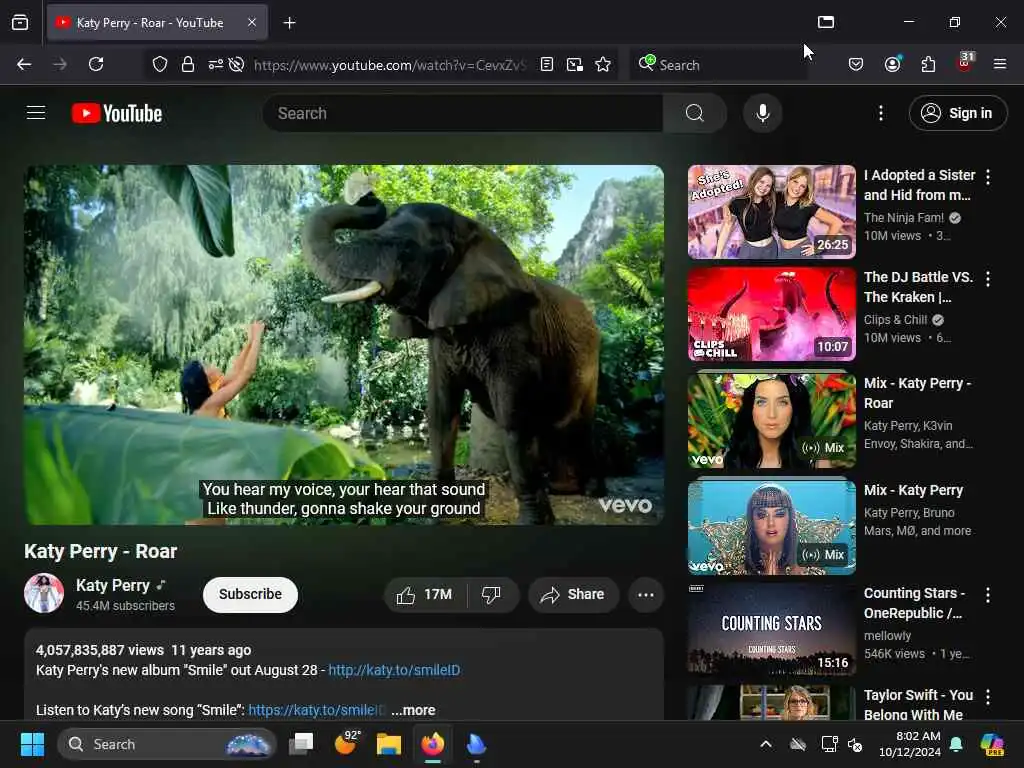Image resolution: width=1024 pixels, height=768 pixels.
Task: Open Windows Start menu
Action: point(32,744)
